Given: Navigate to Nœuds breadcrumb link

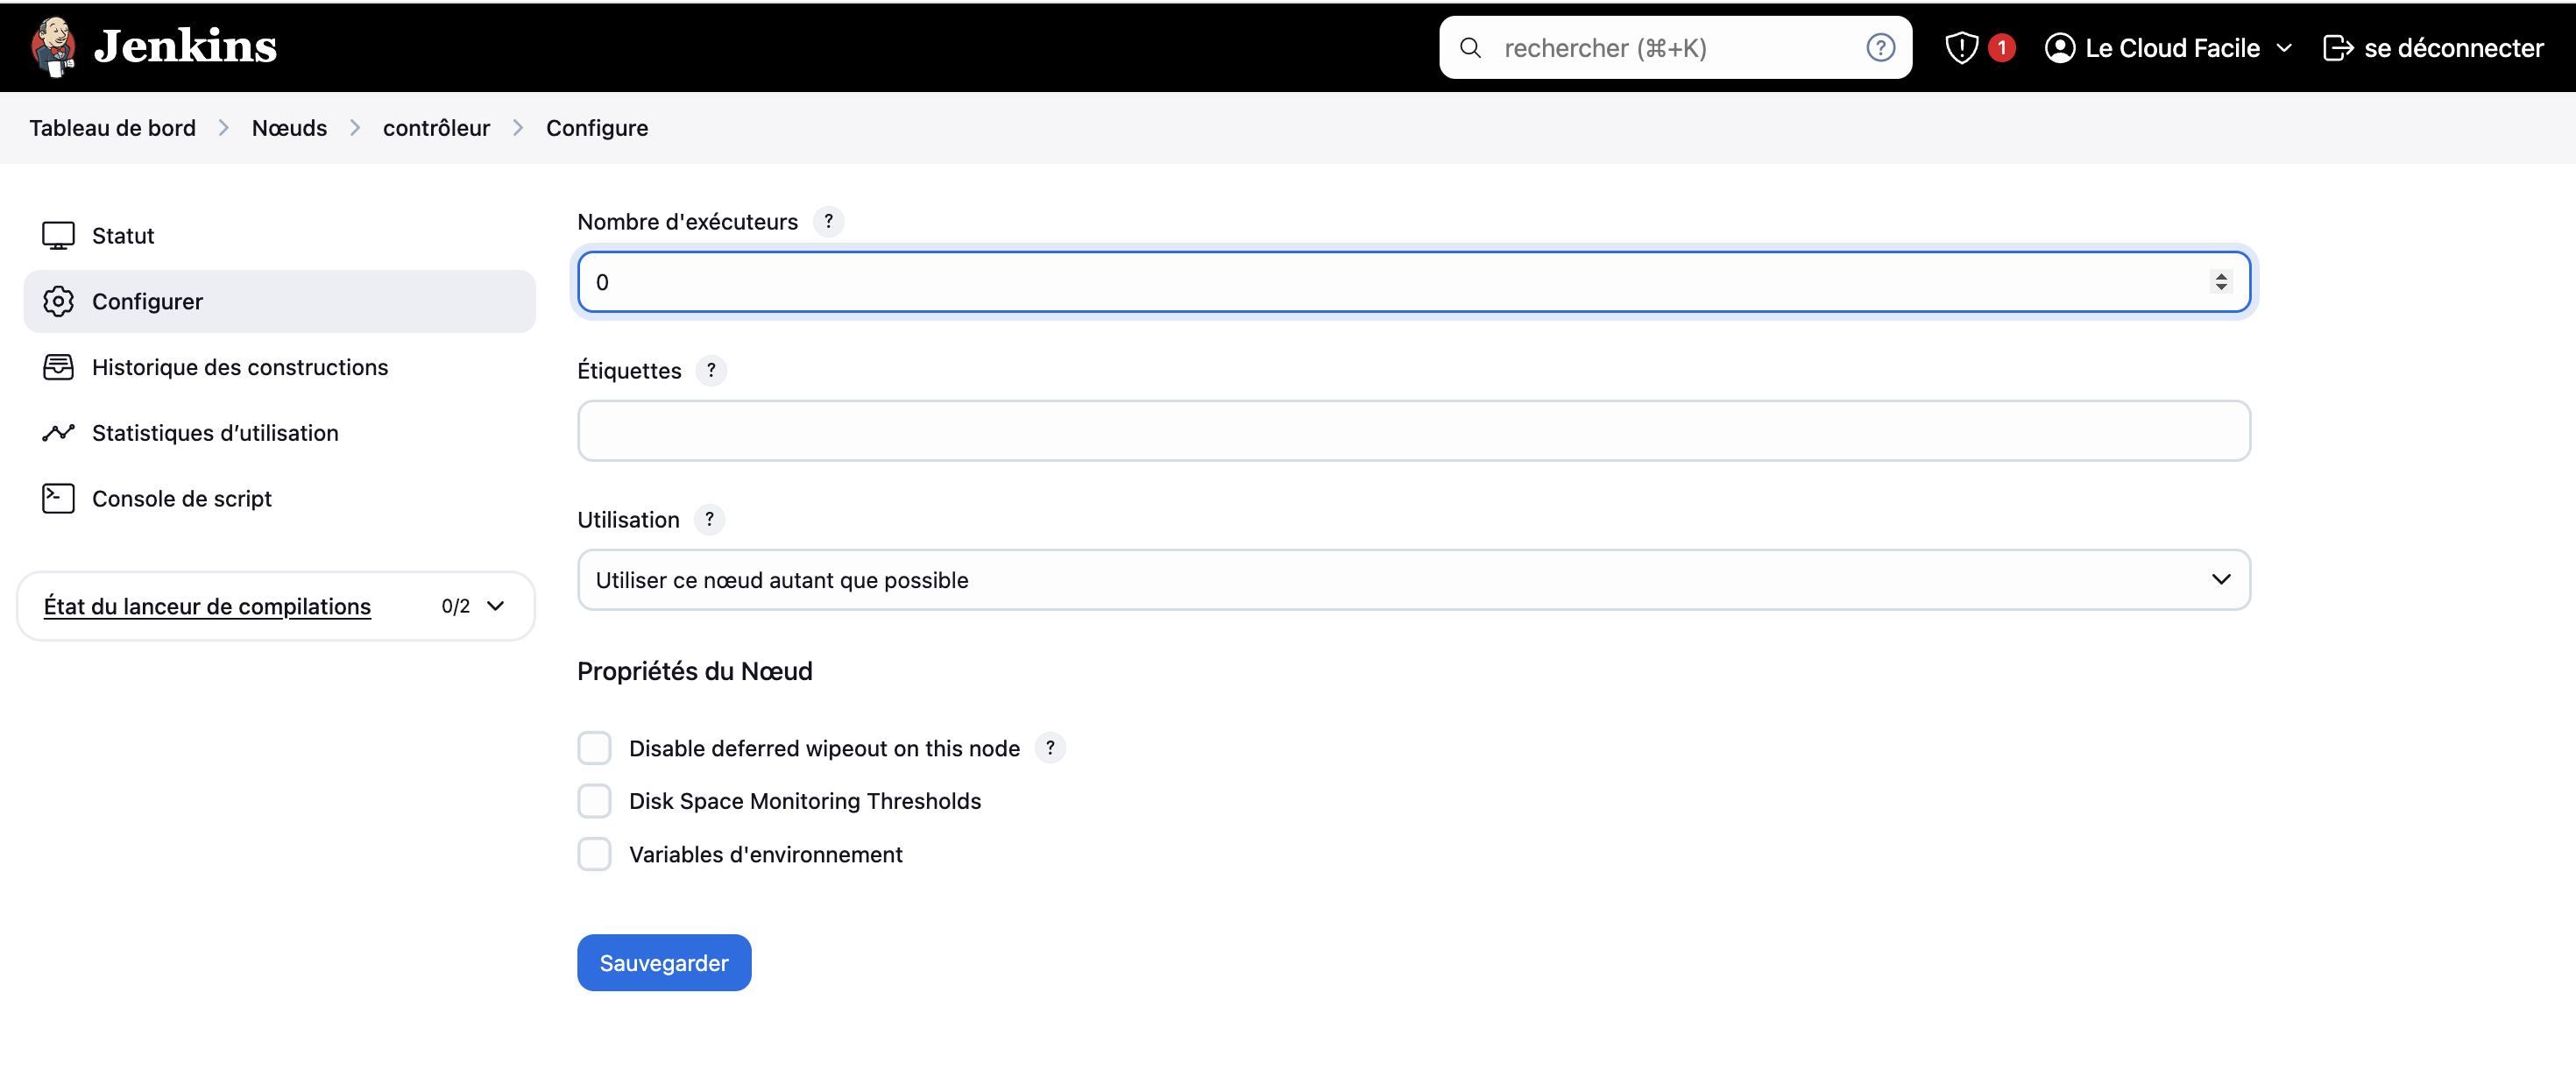Looking at the screenshot, I should pos(289,128).
